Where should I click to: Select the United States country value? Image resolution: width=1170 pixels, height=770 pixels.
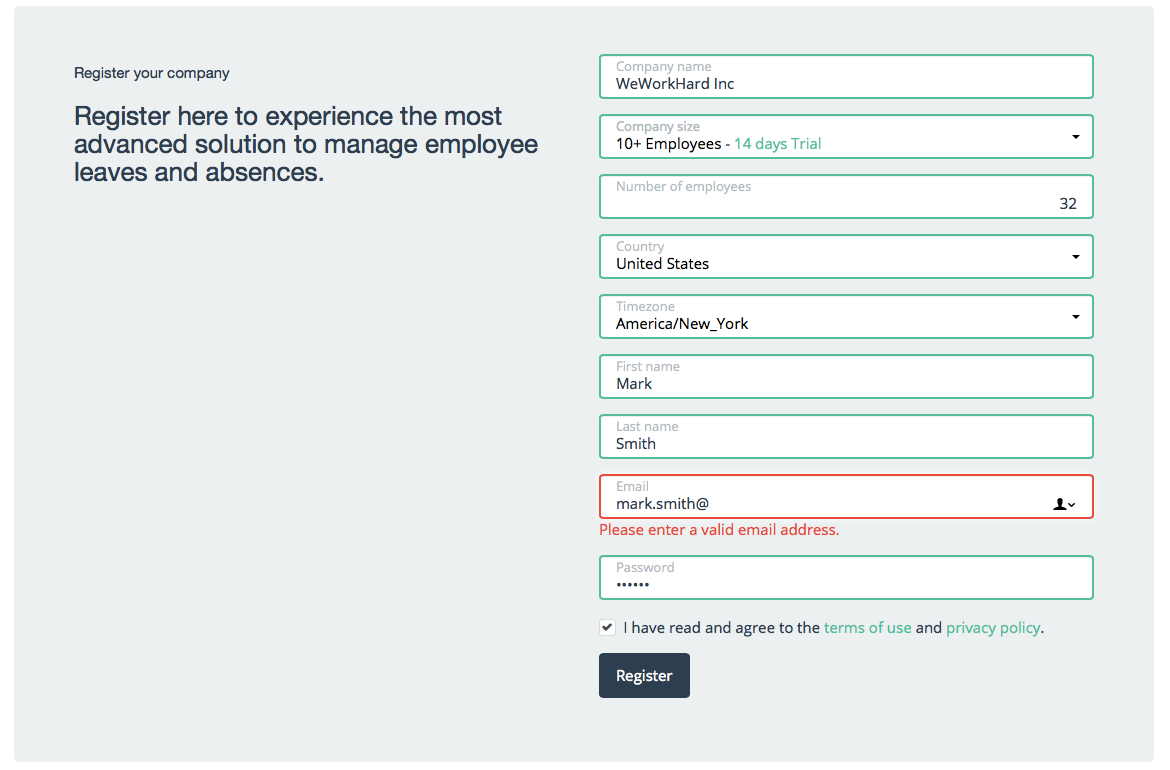[x=661, y=263]
